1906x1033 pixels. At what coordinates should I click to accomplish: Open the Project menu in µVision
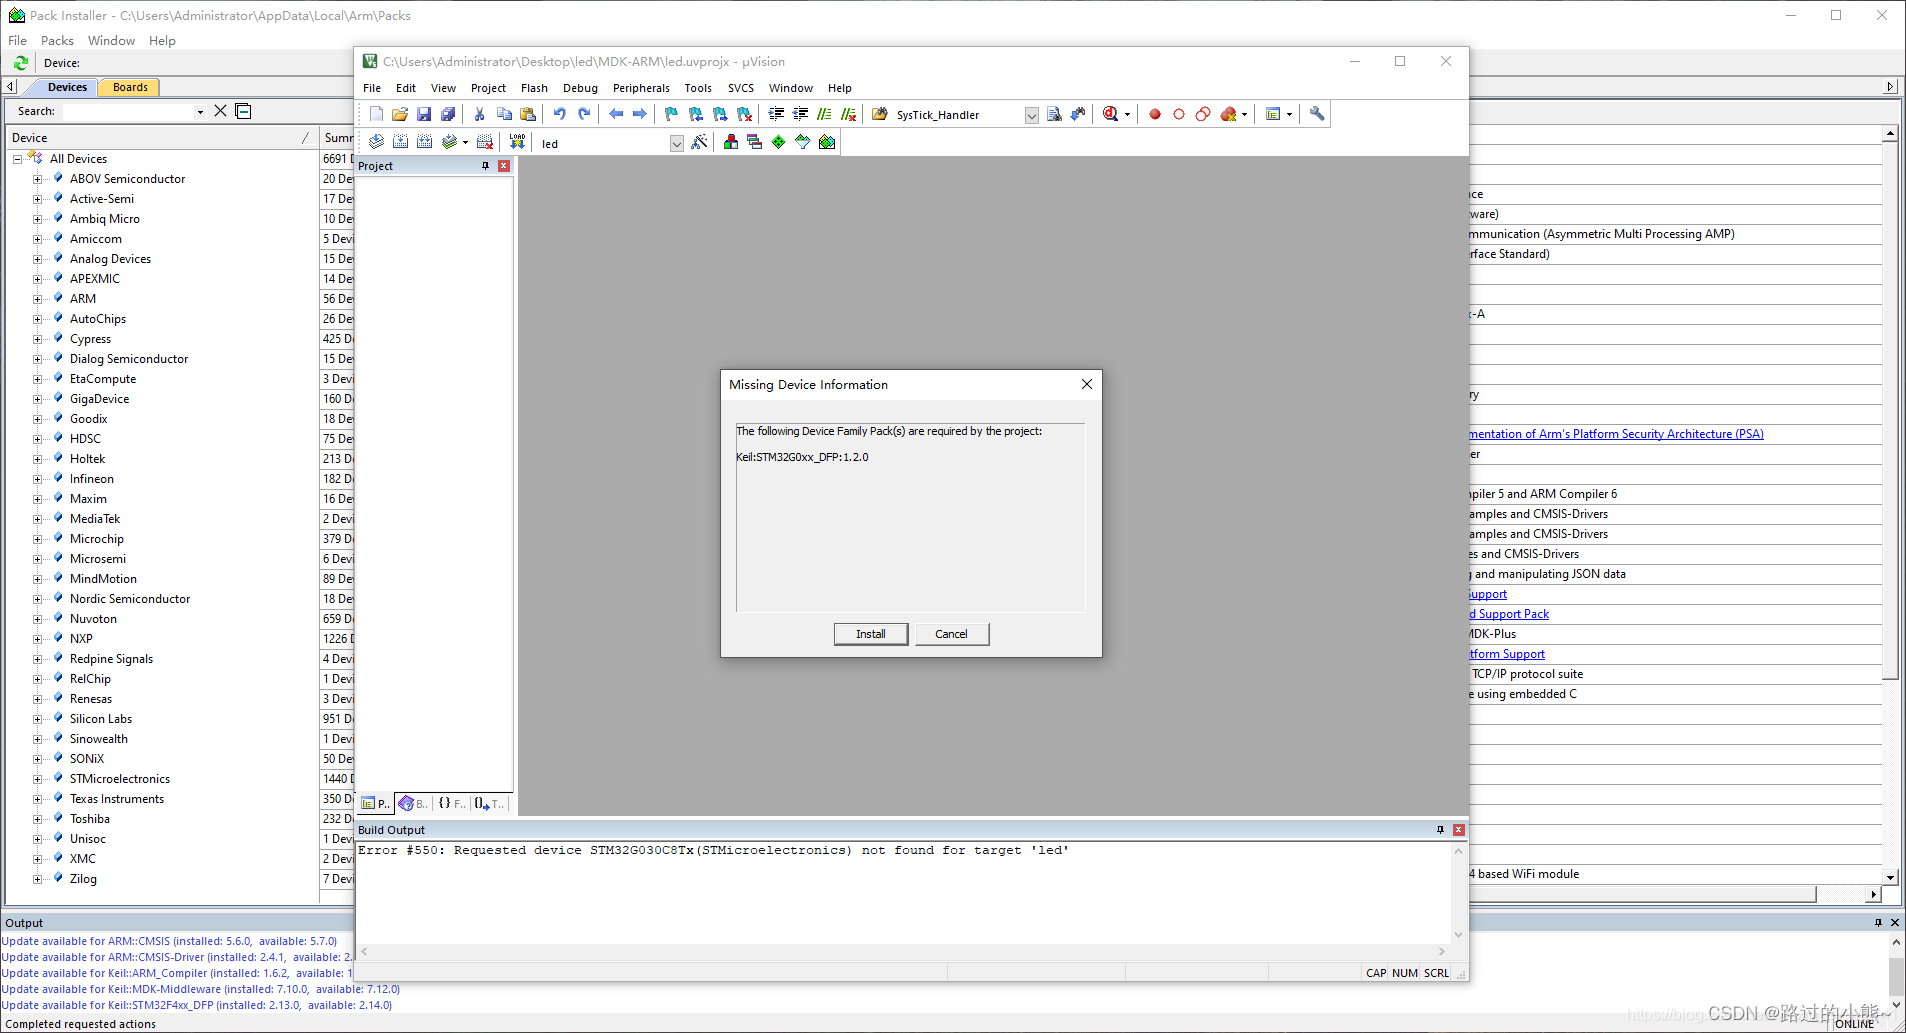coord(488,88)
